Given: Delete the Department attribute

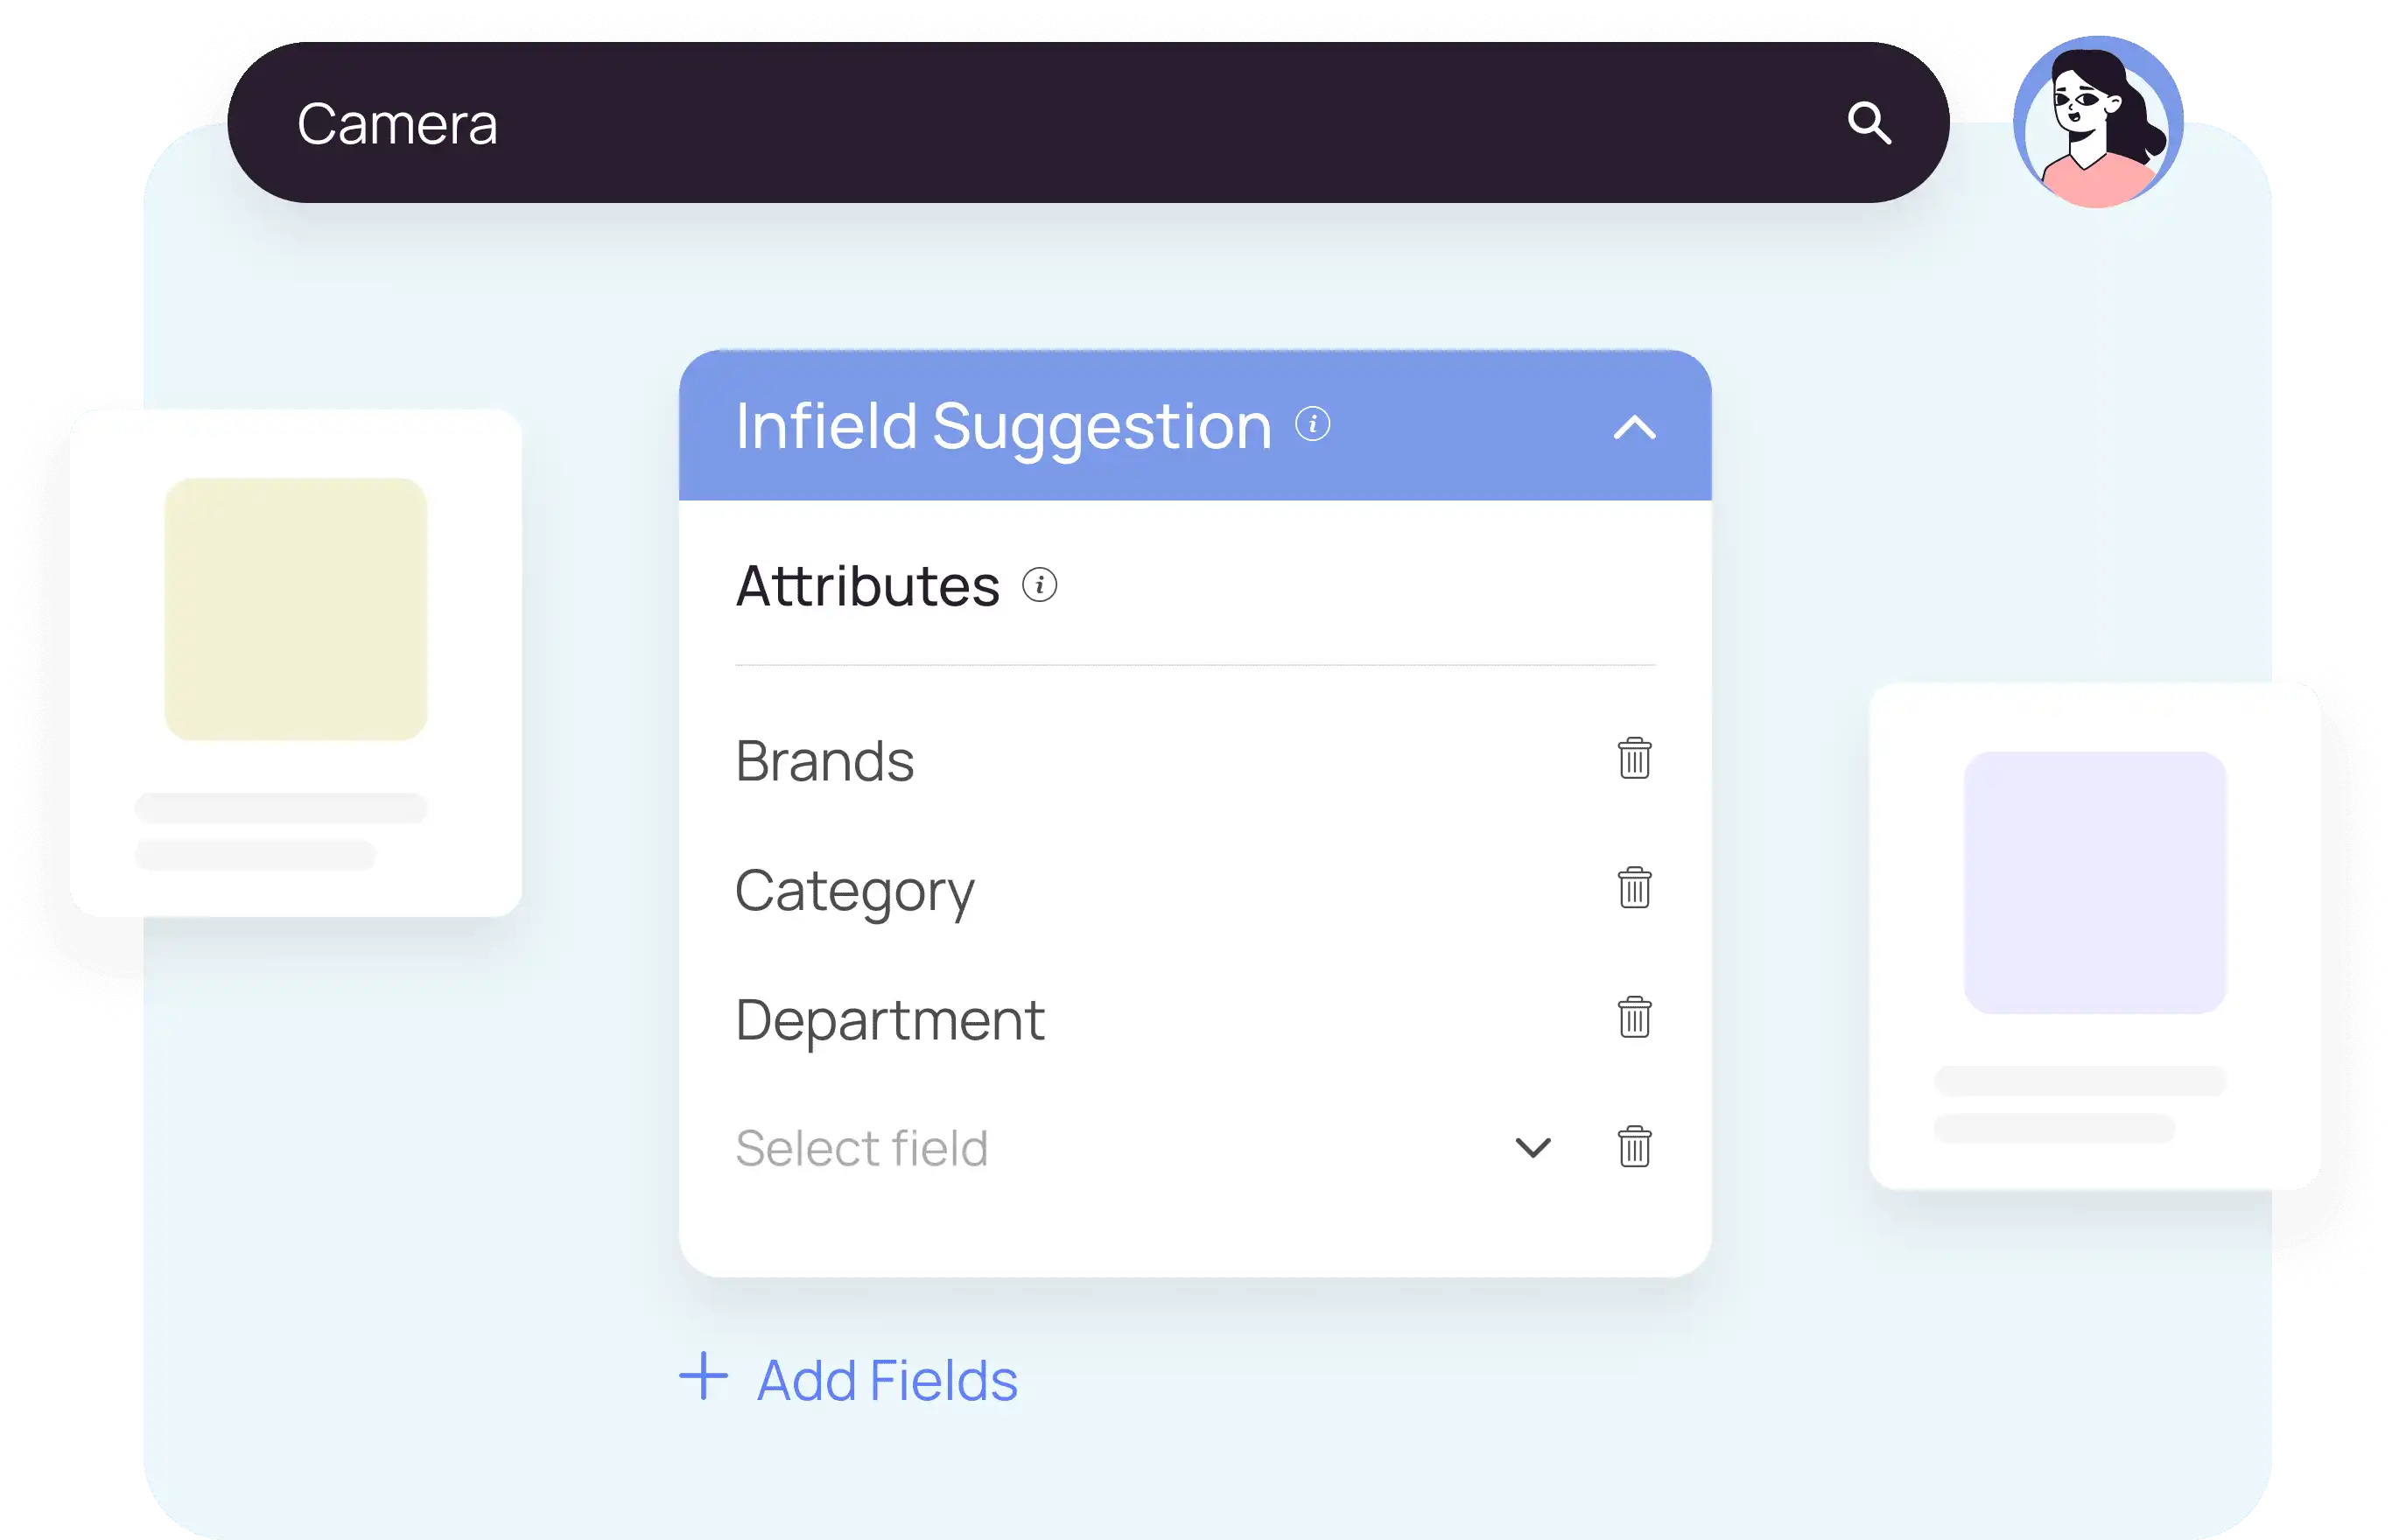Looking at the screenshot, I should (x=1634, y=1018).
